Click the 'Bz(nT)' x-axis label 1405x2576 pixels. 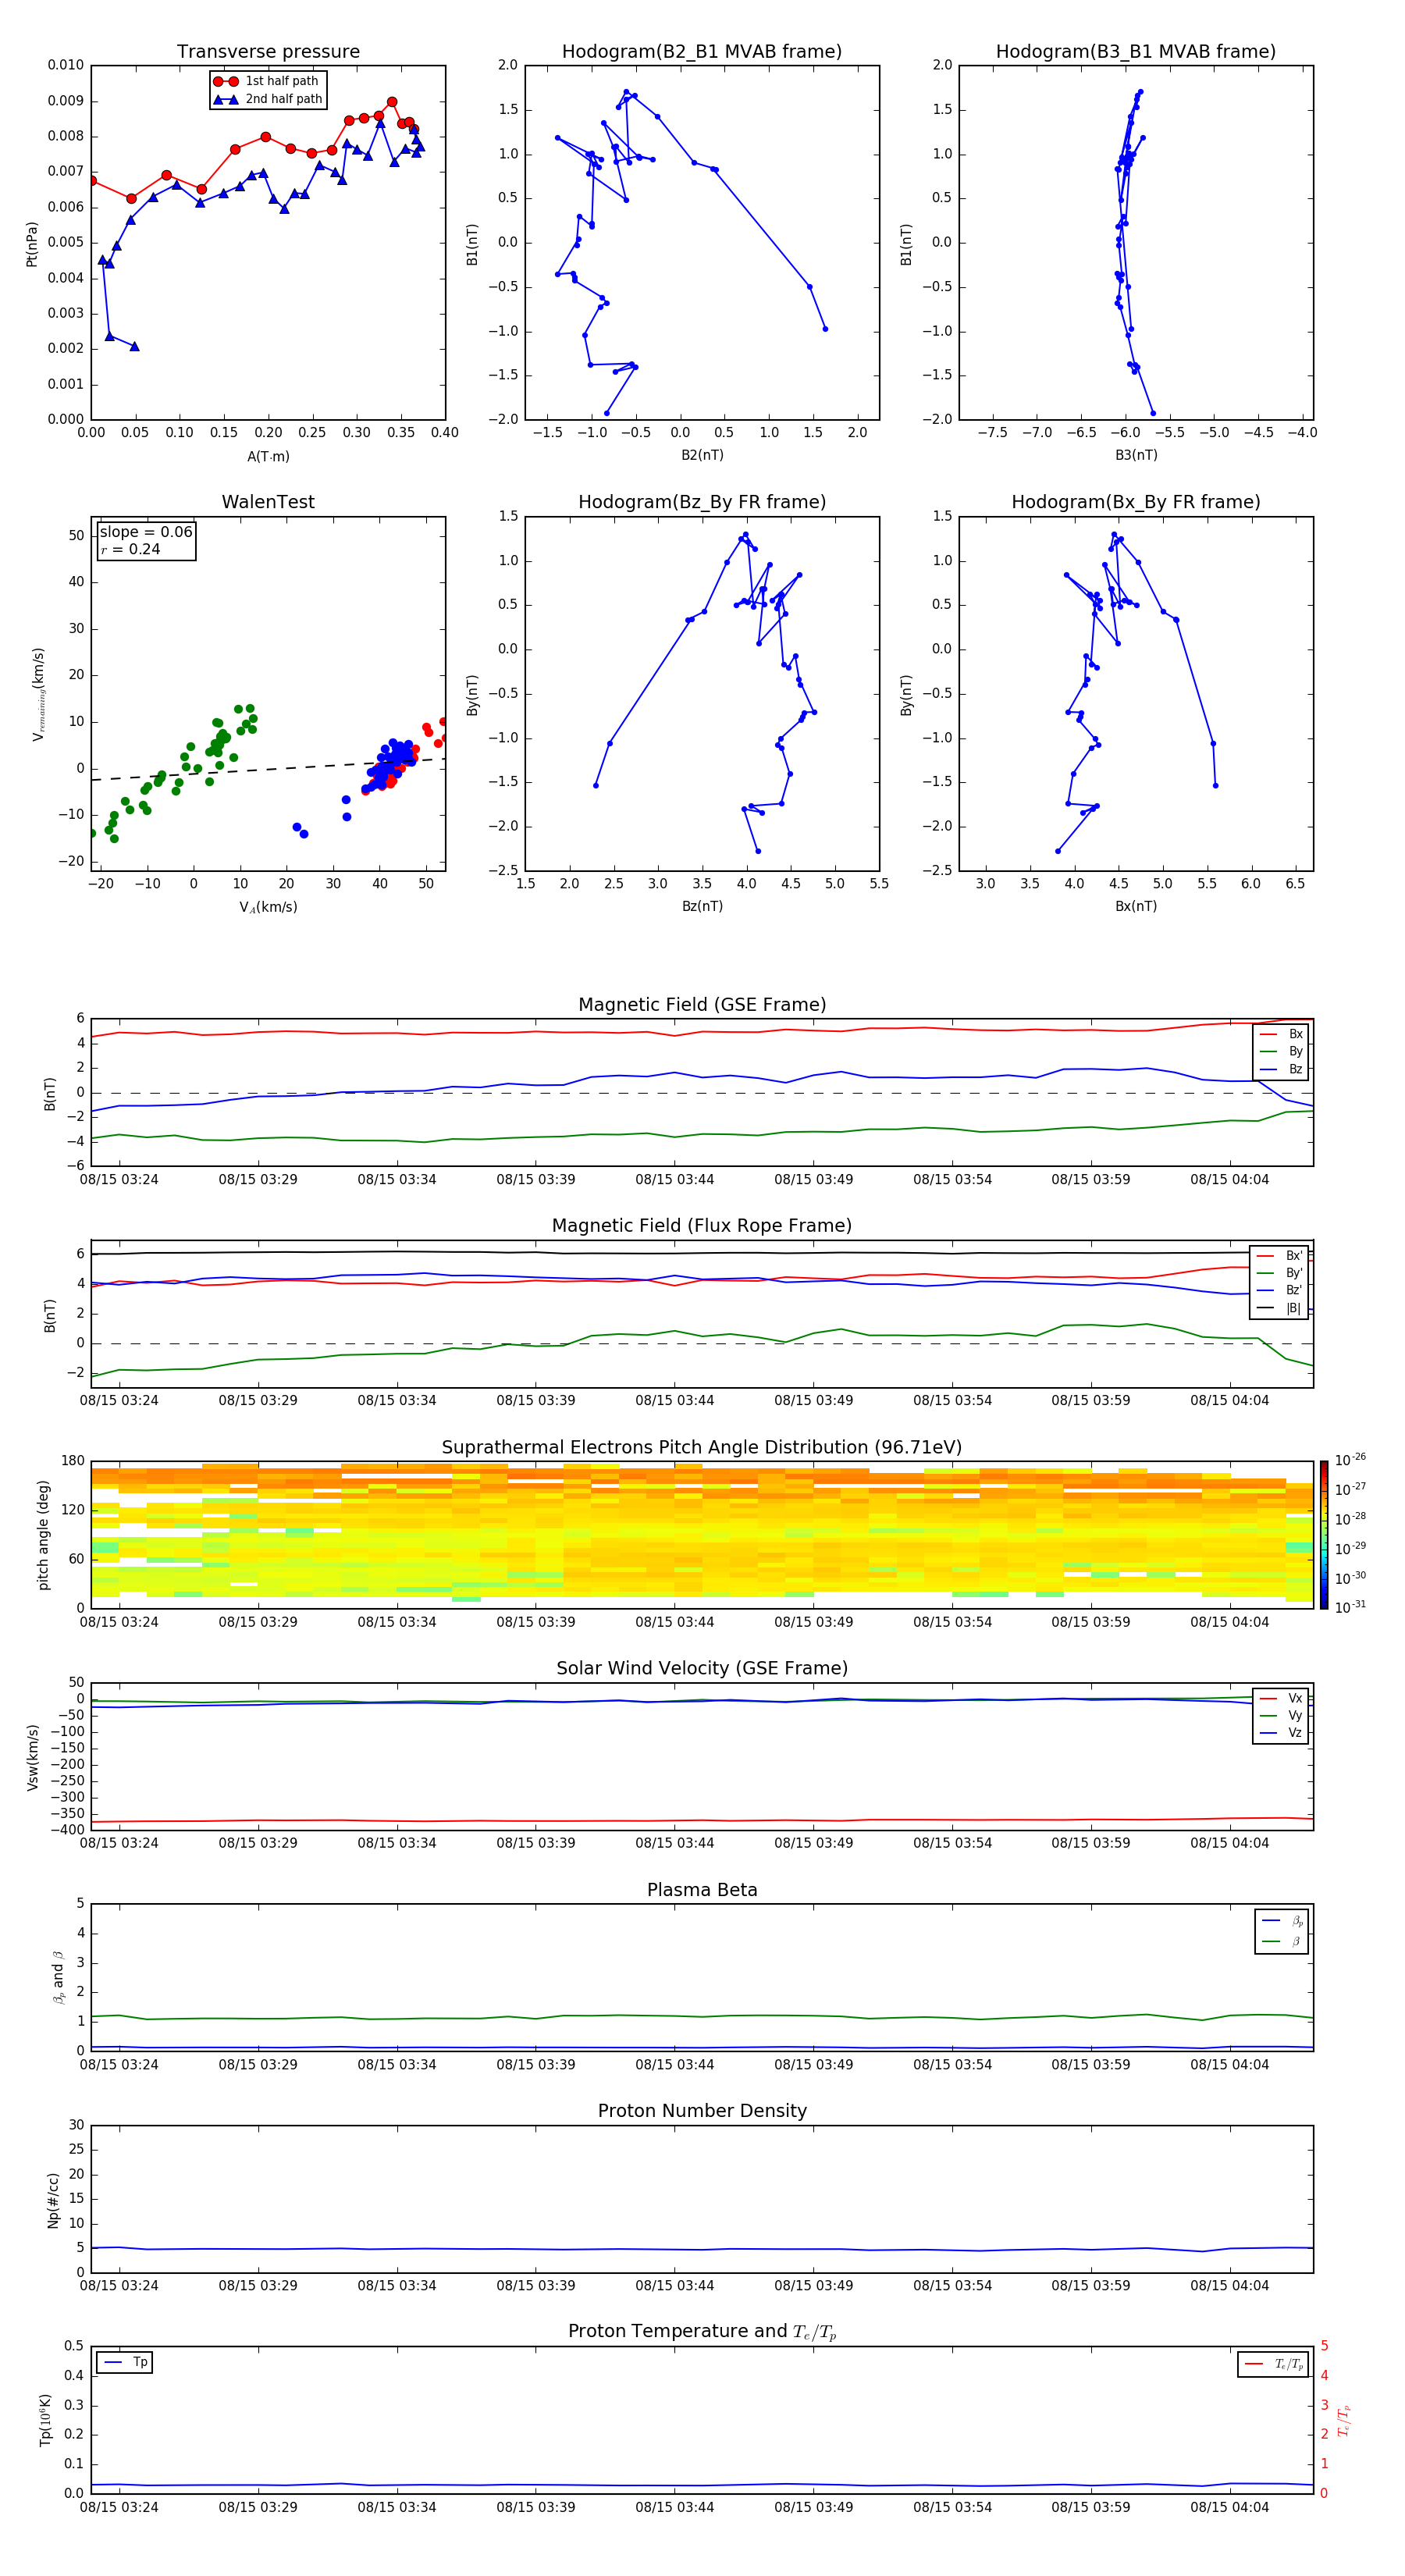pos(702,906)
